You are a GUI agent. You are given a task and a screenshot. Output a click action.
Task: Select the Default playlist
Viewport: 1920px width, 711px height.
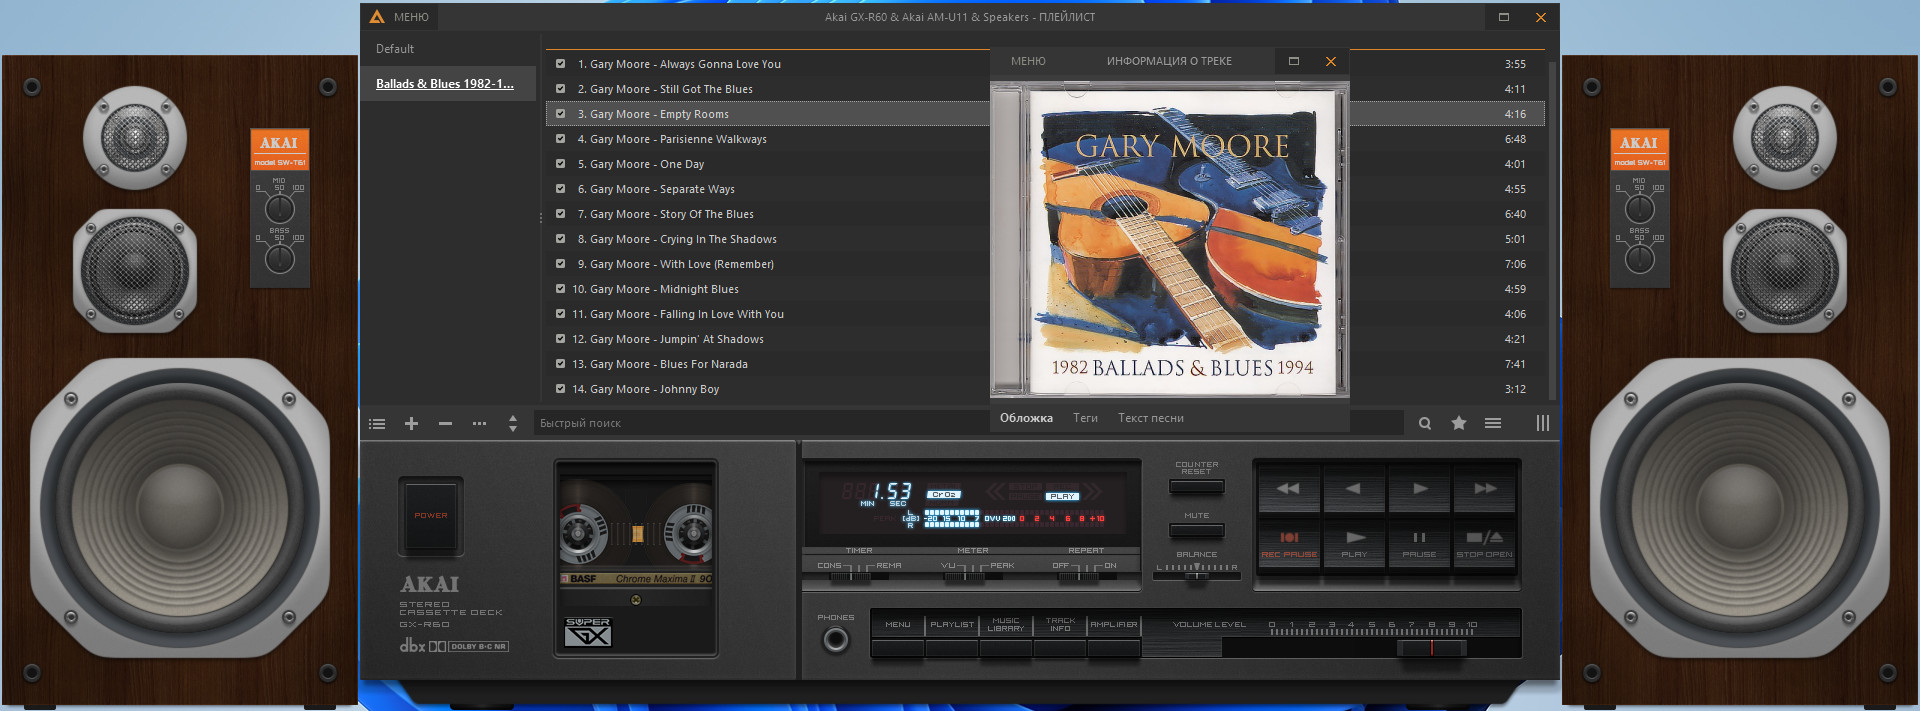pyautogui.click(x=395, y=49)
